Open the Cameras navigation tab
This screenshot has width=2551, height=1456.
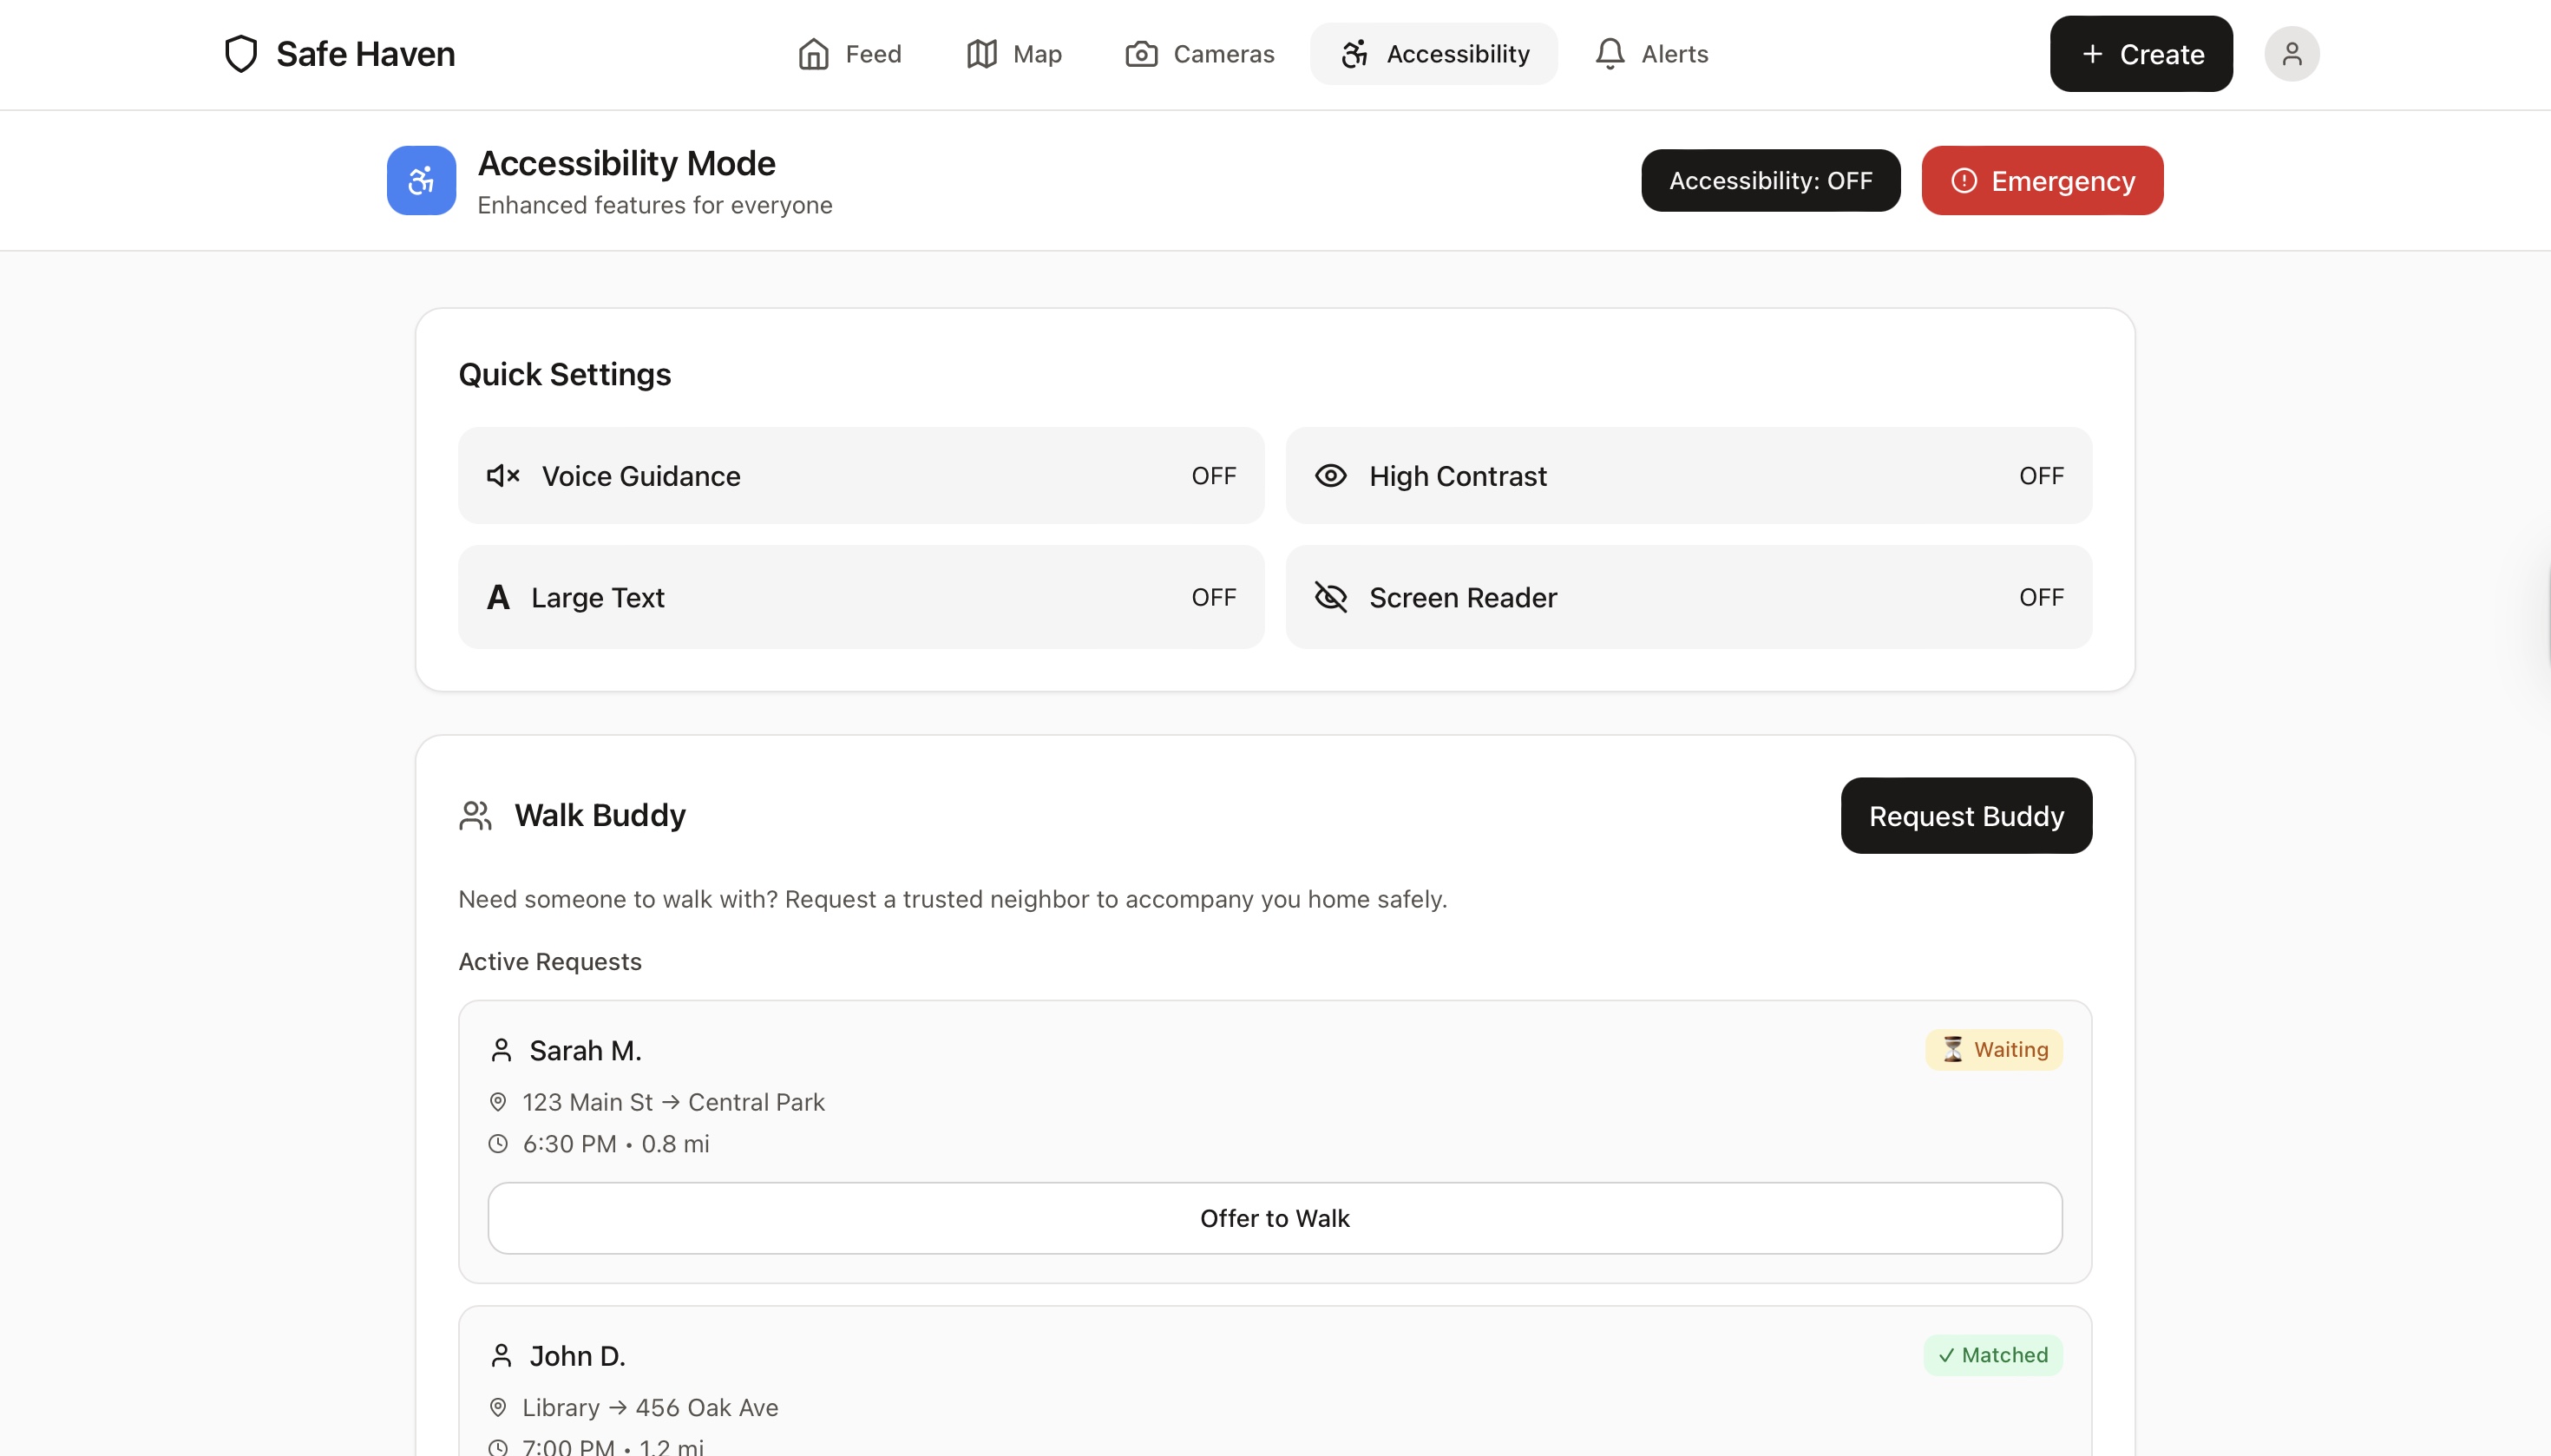(x=1200, y=54)
